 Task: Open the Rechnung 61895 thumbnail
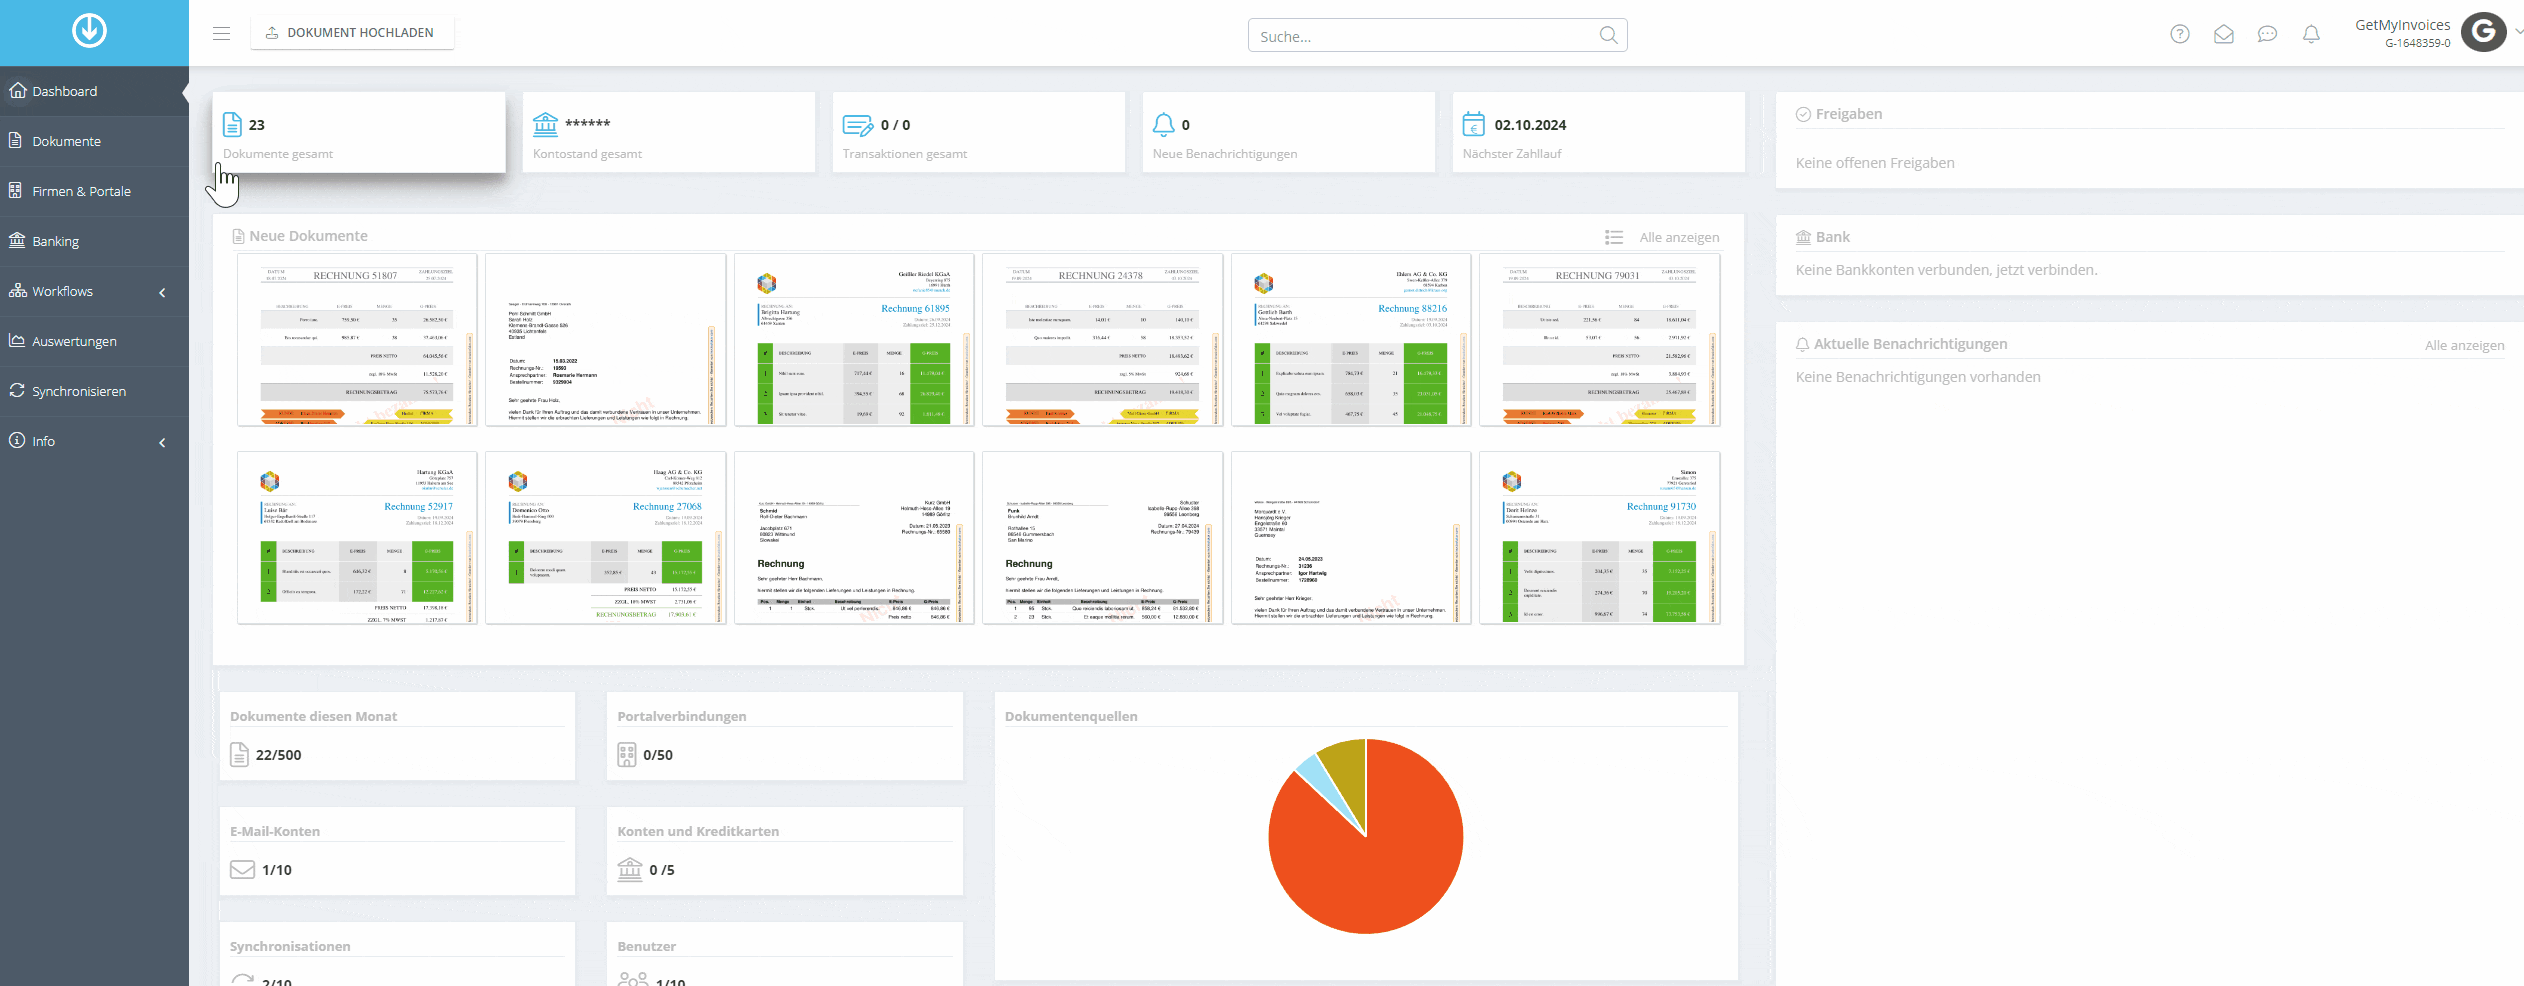pyautogui.click(x=854, y=340)
